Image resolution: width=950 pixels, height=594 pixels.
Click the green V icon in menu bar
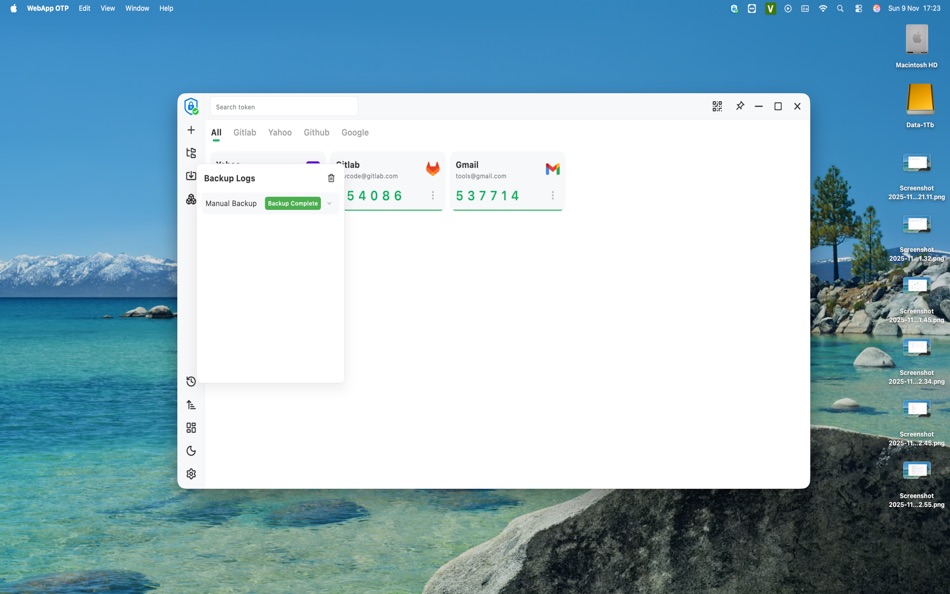(770, 8)
